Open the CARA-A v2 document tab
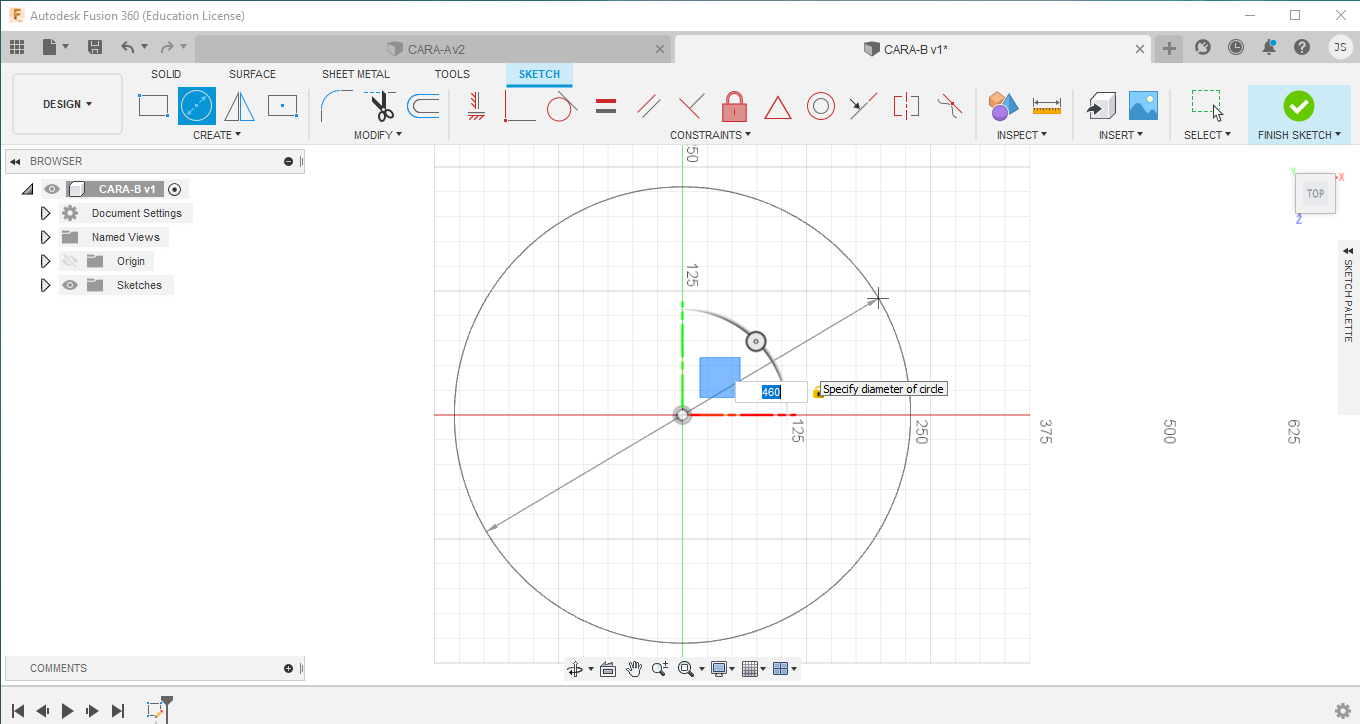The width and height of the screenshot is (1360, 724). pyautogui.click(x=435, y=49)
